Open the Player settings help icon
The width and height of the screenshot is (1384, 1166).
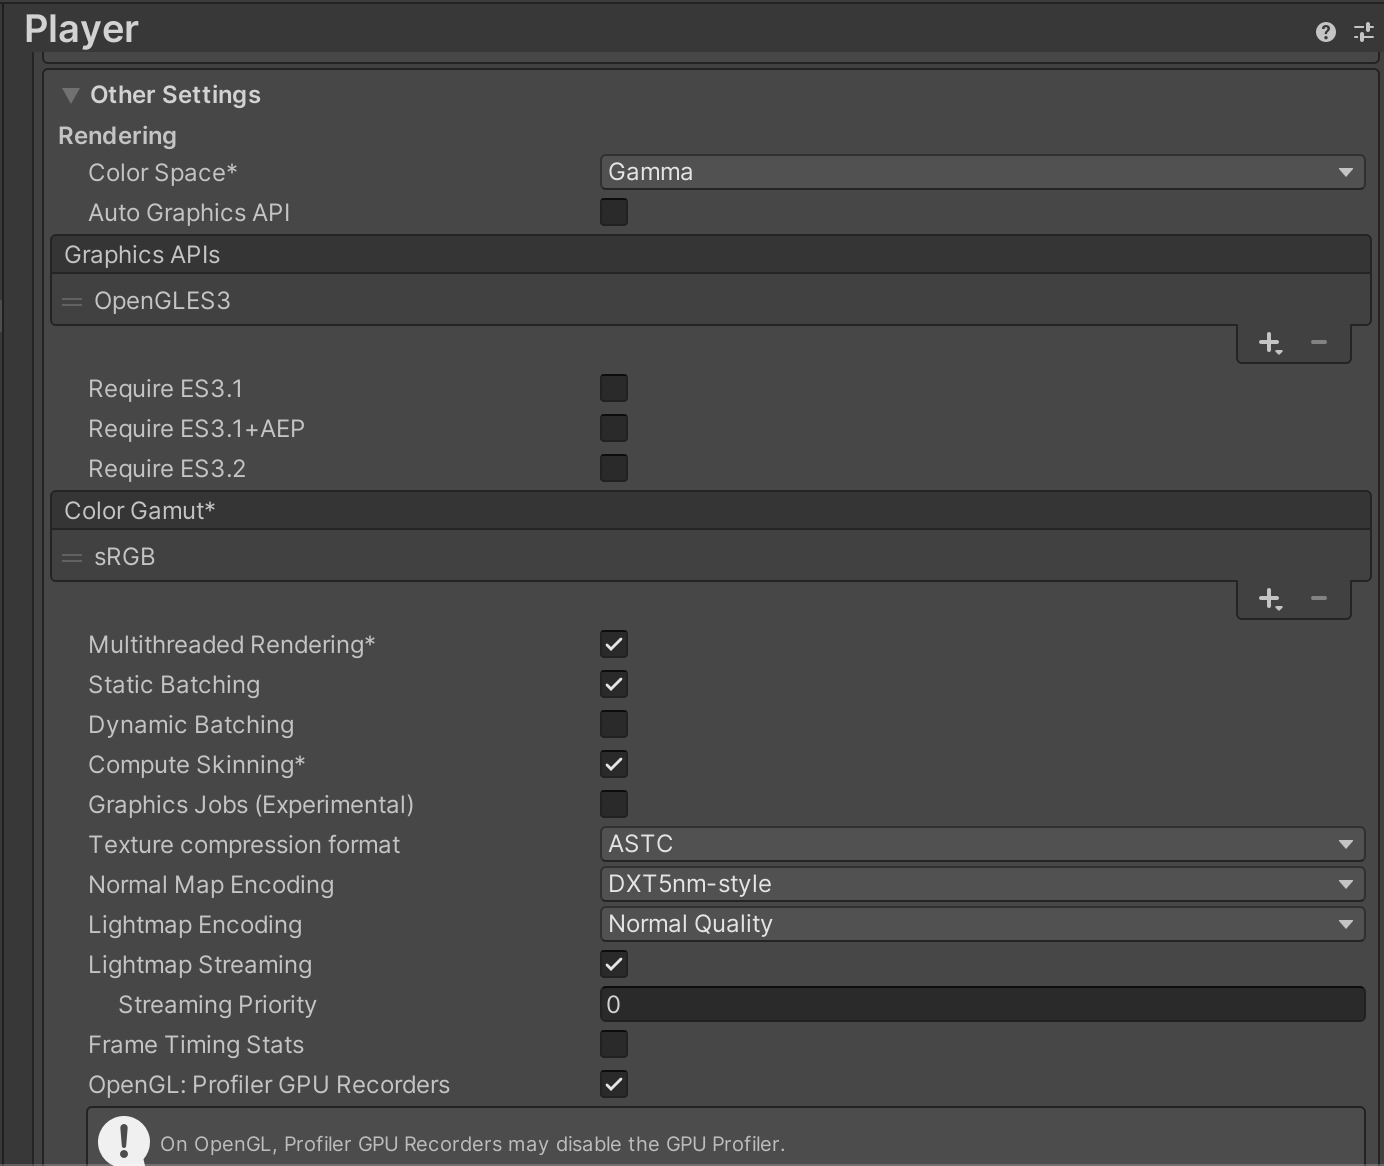[1325, 31]
